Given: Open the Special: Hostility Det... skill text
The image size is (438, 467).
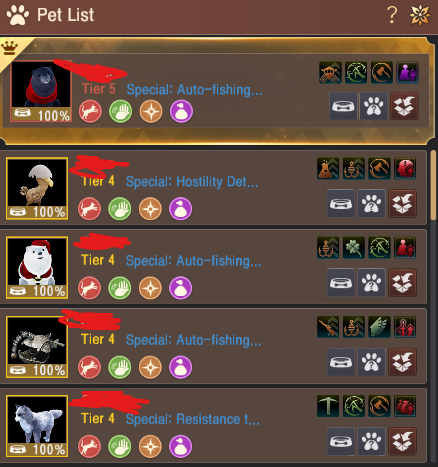Looking at the screenshot, I should [192, 182].
